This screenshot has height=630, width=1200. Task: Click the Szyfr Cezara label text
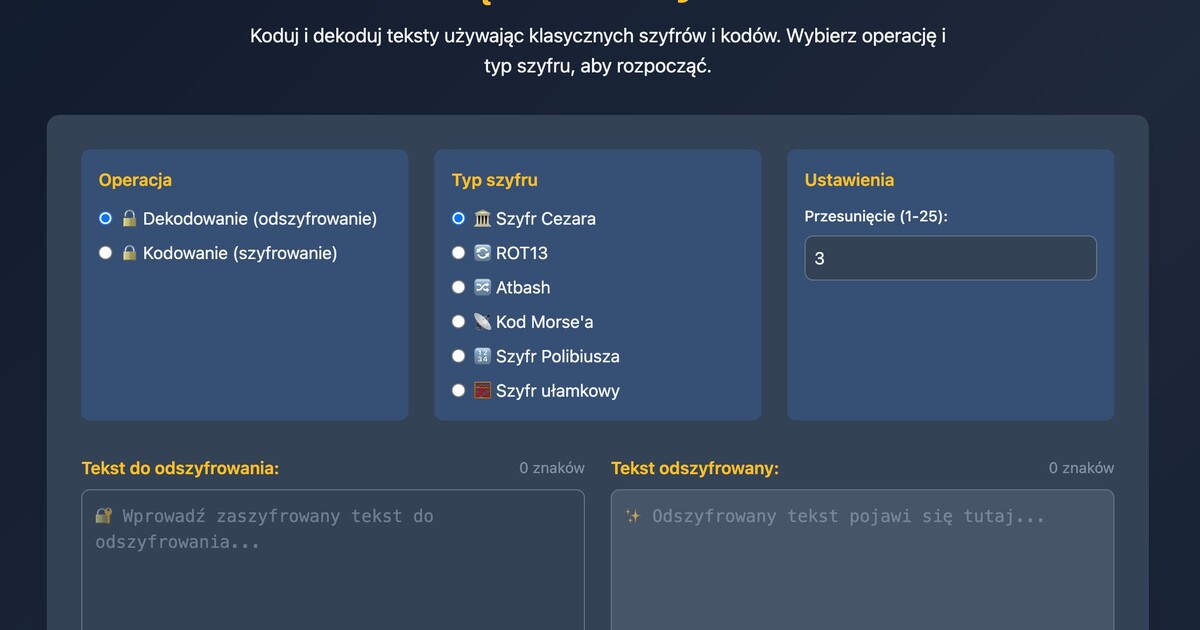click(546, 218)
